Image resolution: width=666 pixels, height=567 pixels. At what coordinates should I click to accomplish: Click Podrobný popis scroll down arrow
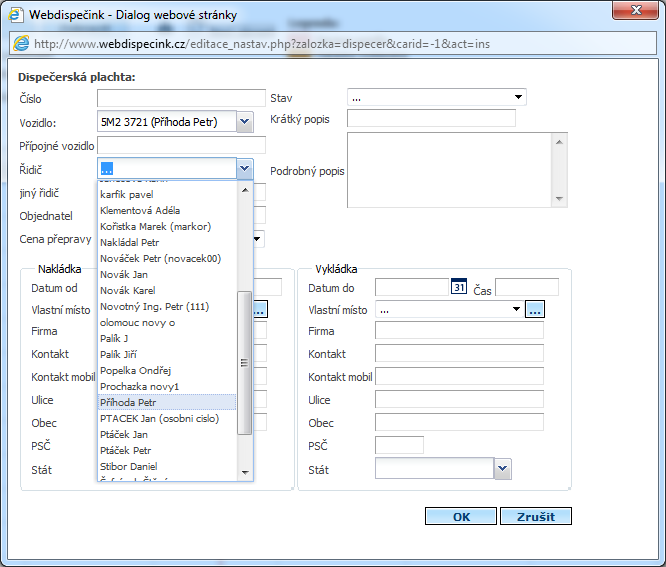559,199
